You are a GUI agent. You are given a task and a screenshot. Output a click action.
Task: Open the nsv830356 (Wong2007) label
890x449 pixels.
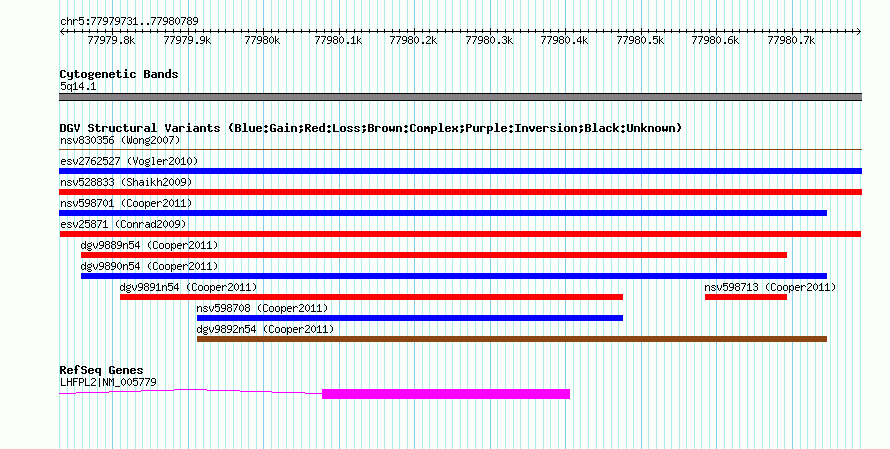(120, 140)
